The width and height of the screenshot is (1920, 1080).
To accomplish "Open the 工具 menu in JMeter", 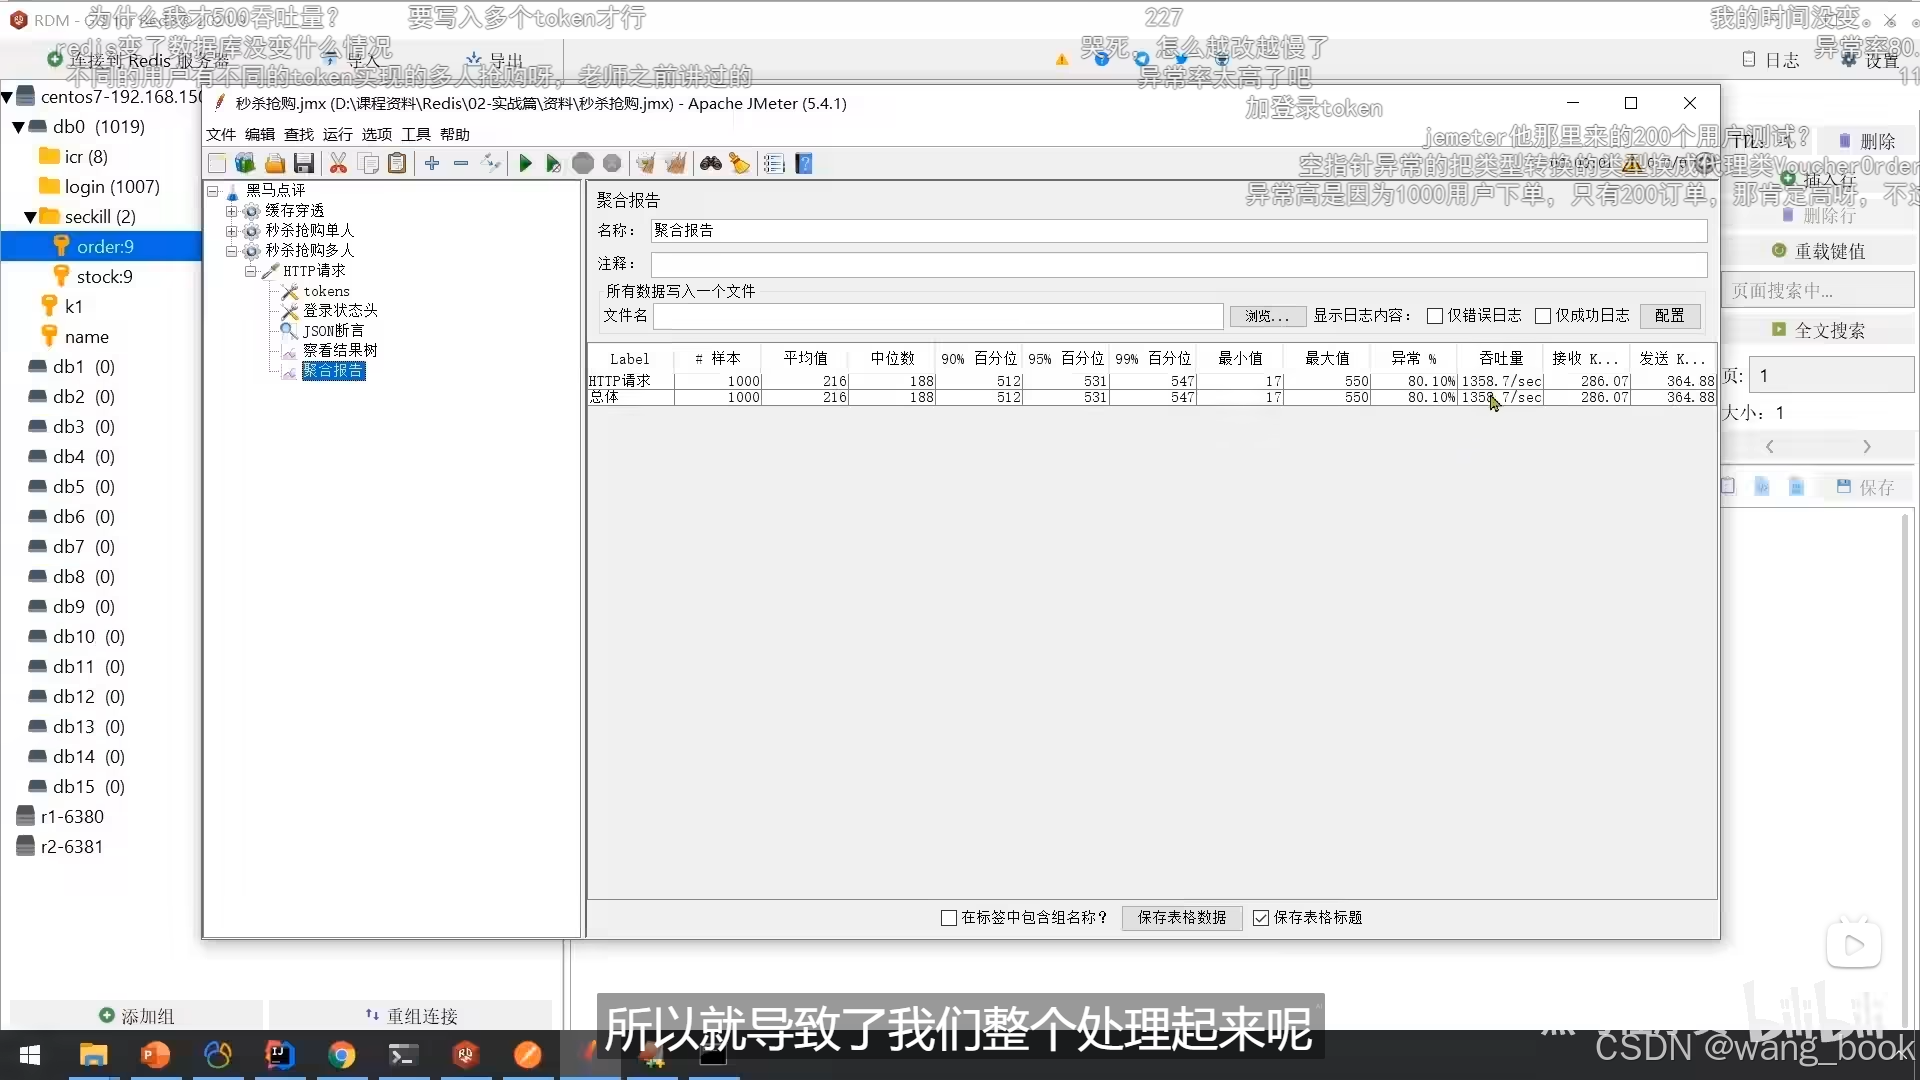I will 416,134.
